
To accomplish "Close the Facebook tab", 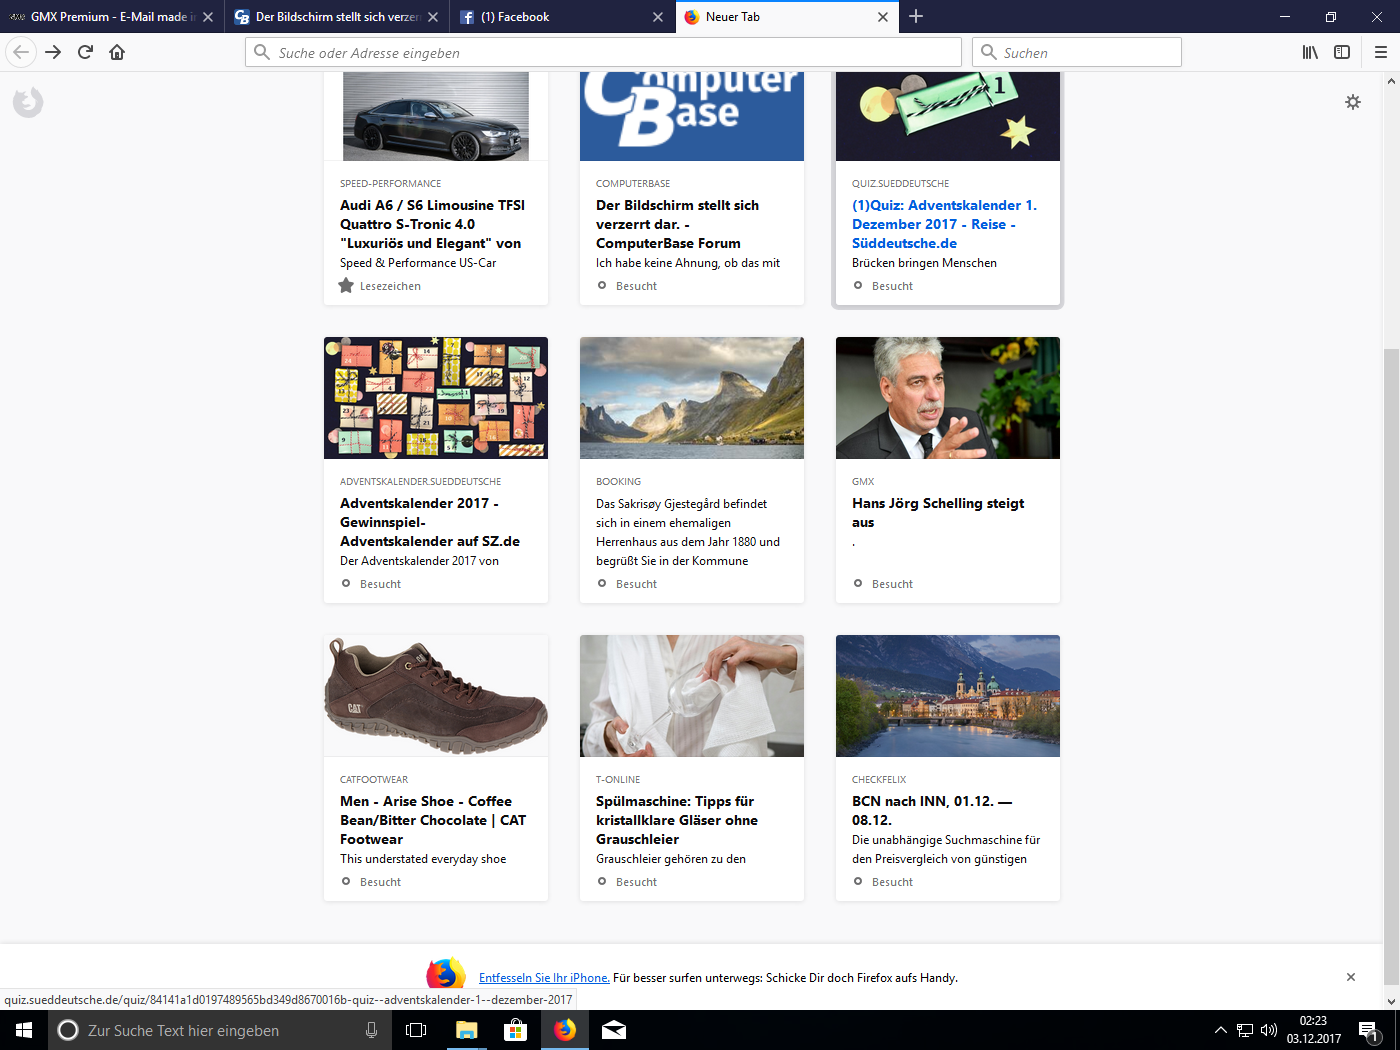I will pyautogui.click(x=658, y=17).
